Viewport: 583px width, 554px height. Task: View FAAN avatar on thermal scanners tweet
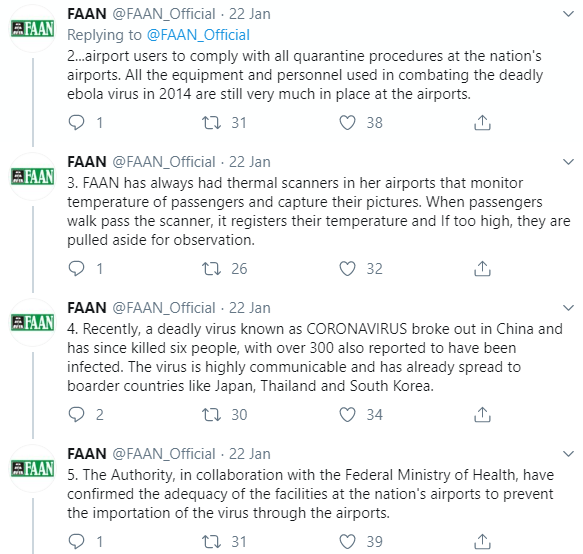point(33,176)
